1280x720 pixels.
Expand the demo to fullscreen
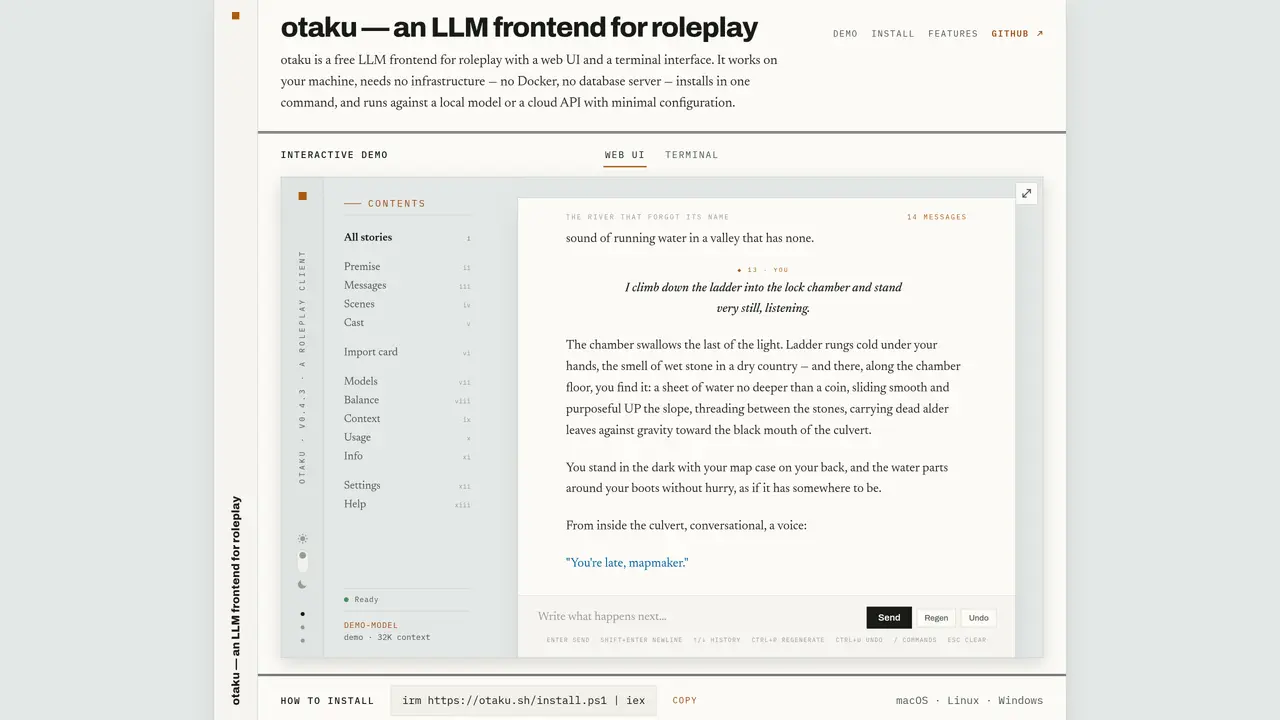point(1026,193)
